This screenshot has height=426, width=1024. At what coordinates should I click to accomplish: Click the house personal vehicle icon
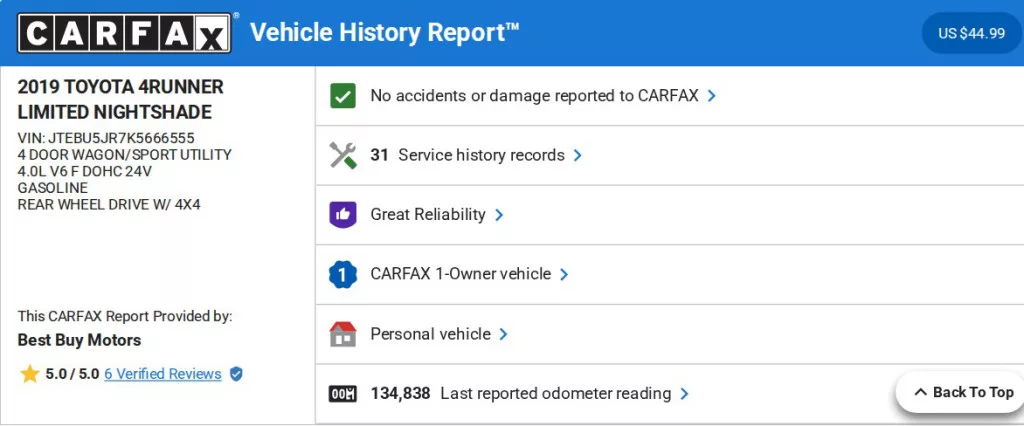coord(343,334)
